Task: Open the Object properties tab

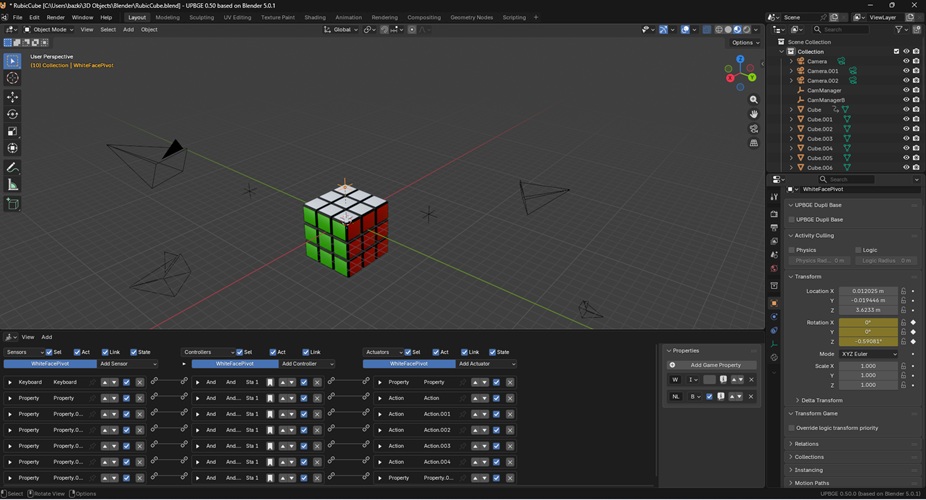Action: tap(774, 303)
